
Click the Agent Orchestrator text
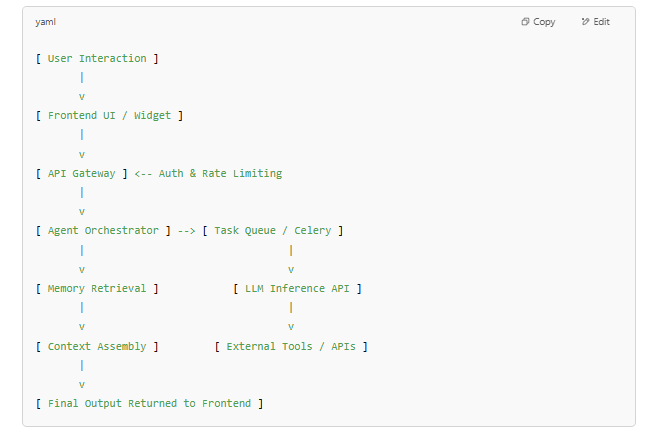click(x=103, y=231)
